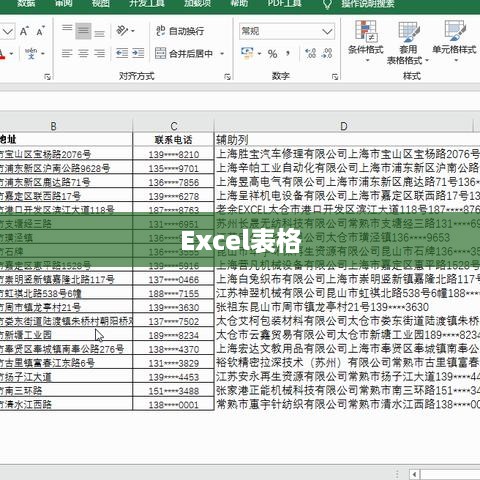Image resolution: width=480 pixels, height=480 pixels.
Task: Click the Increase Decimal icon
Action: [311, 53]
